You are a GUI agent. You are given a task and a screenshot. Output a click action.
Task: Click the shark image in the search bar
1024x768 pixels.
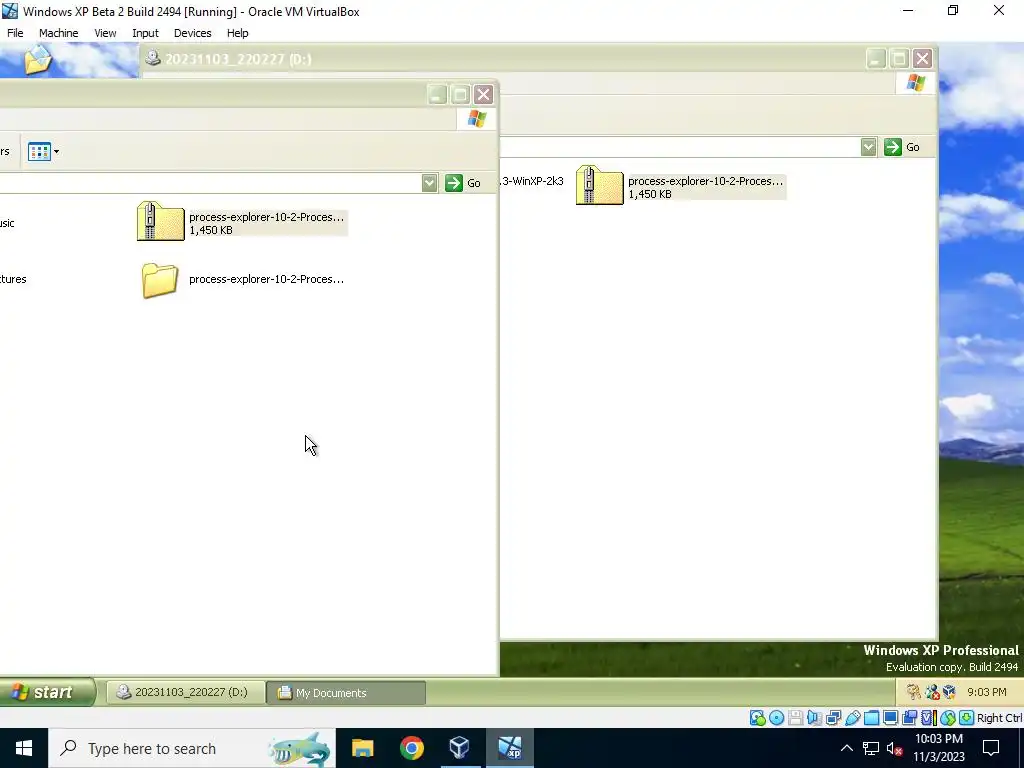click(300, 748)
